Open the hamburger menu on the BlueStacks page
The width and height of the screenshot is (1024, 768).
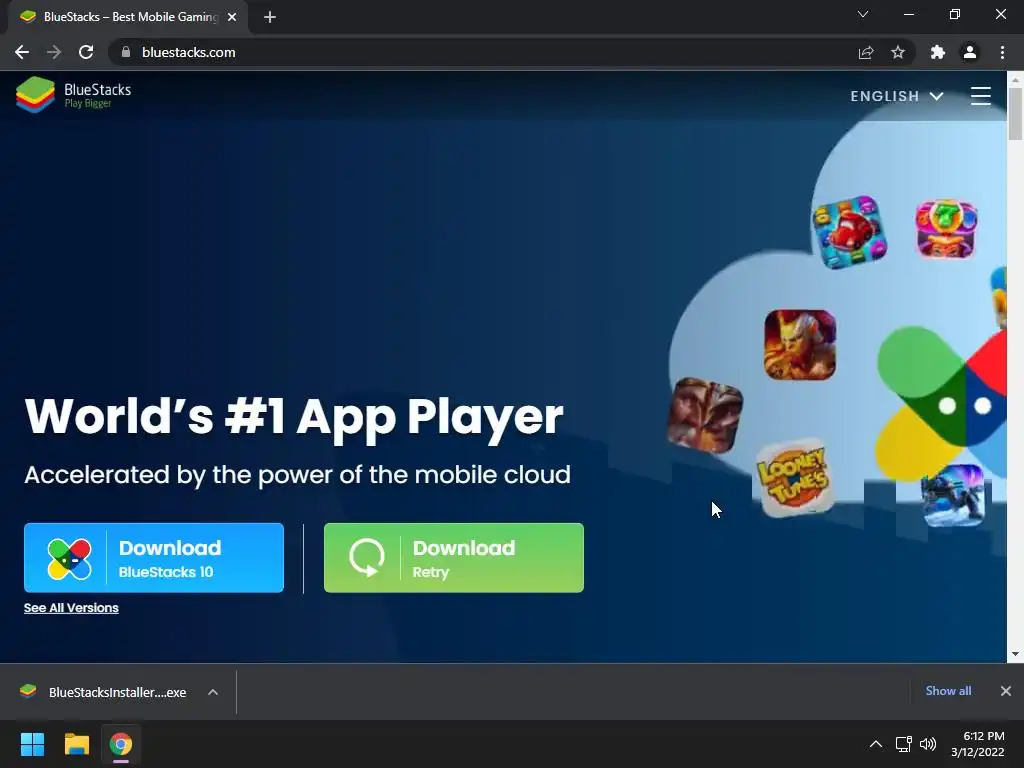[980, 96]
